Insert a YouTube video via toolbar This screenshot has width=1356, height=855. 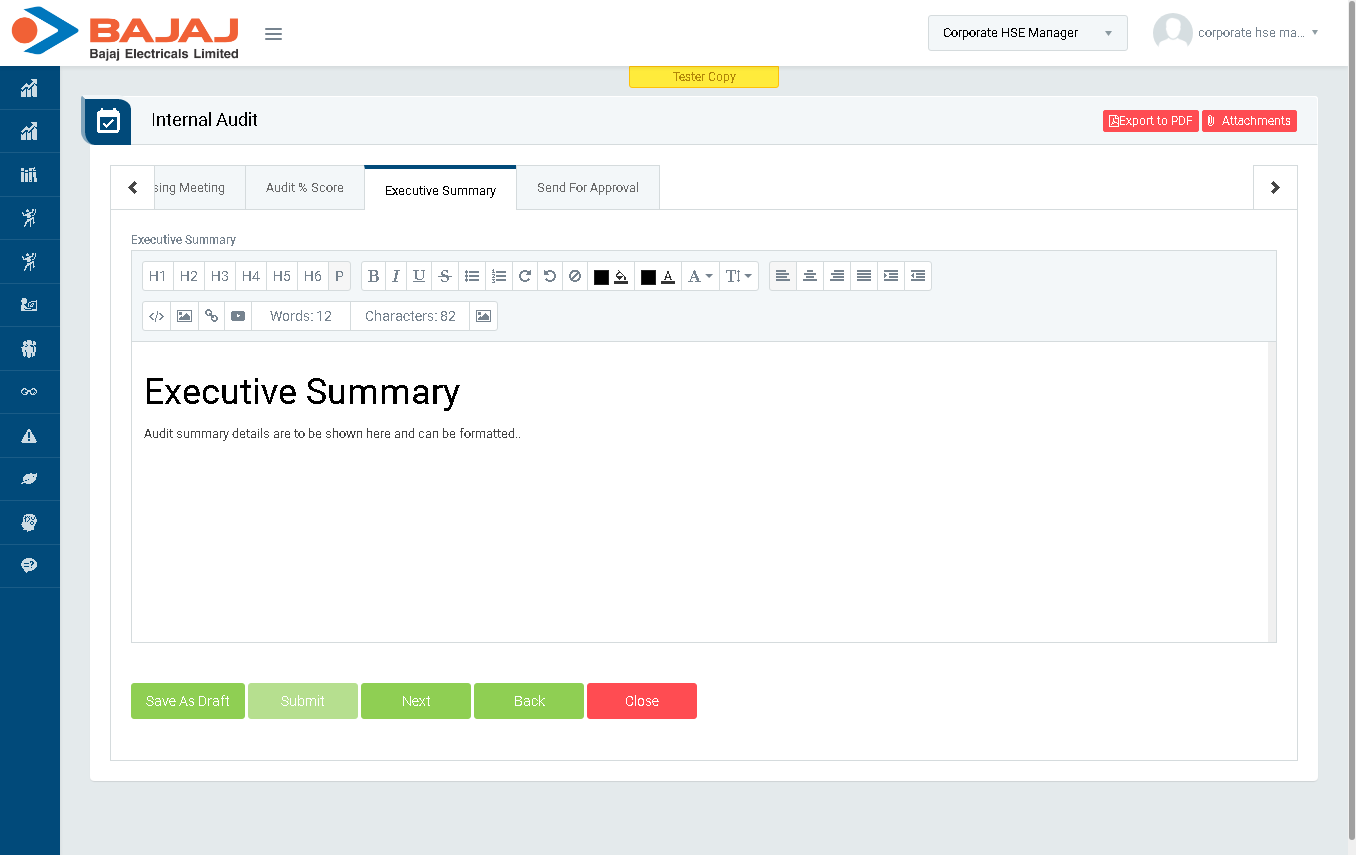click(x=238, y=316)
